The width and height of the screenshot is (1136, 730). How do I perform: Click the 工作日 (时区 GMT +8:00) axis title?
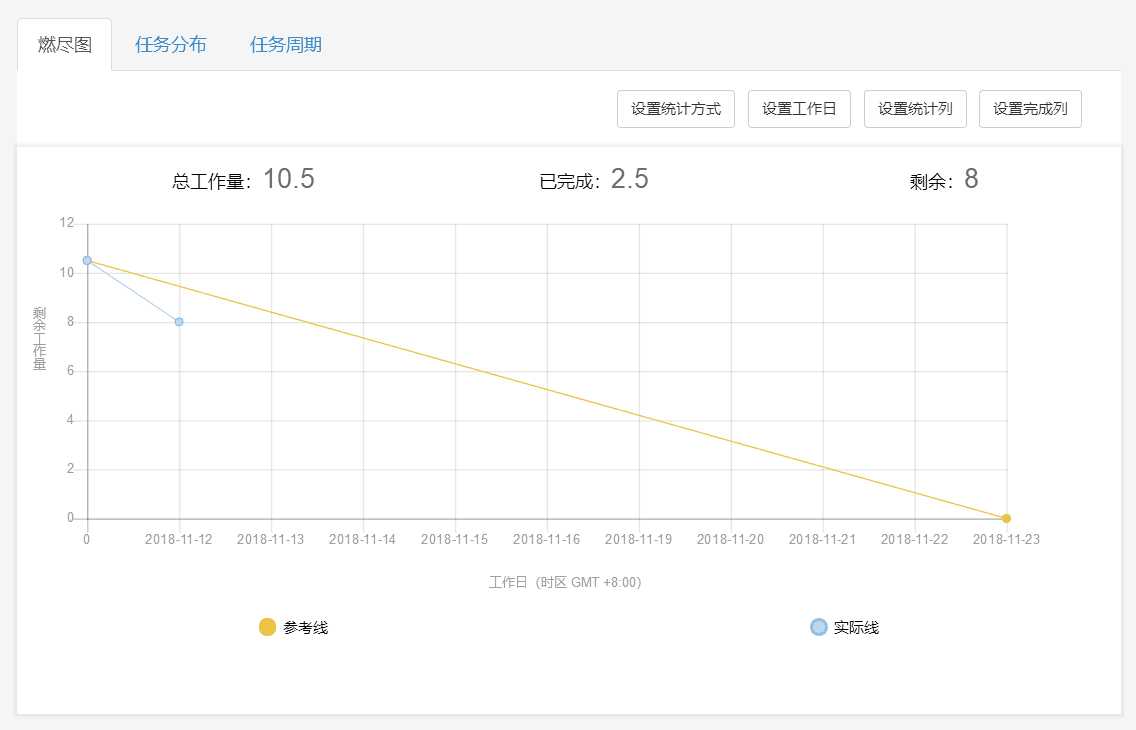(x=565, y=582)
